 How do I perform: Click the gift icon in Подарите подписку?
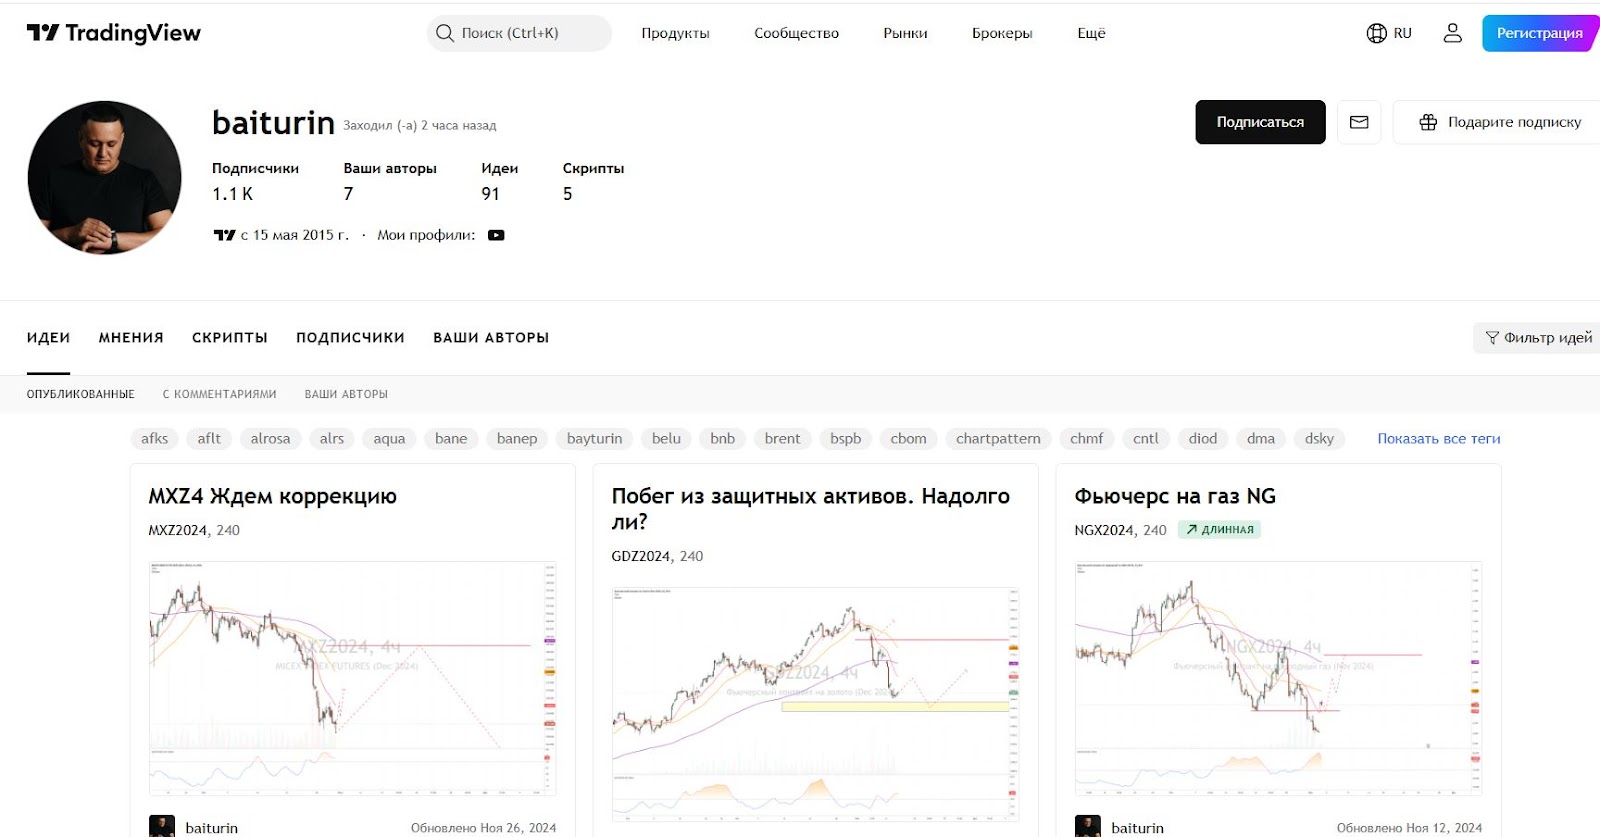[1428, 122]
